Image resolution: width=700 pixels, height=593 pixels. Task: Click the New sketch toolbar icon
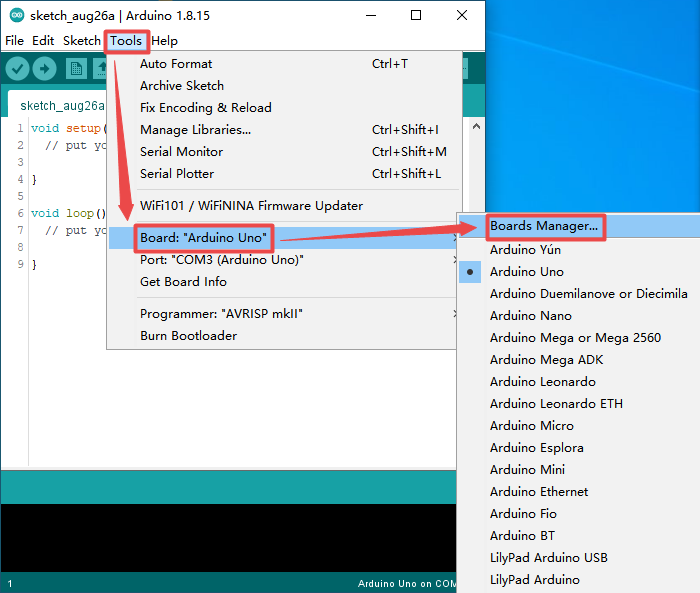pyautogui.click(x=76, y=69)
